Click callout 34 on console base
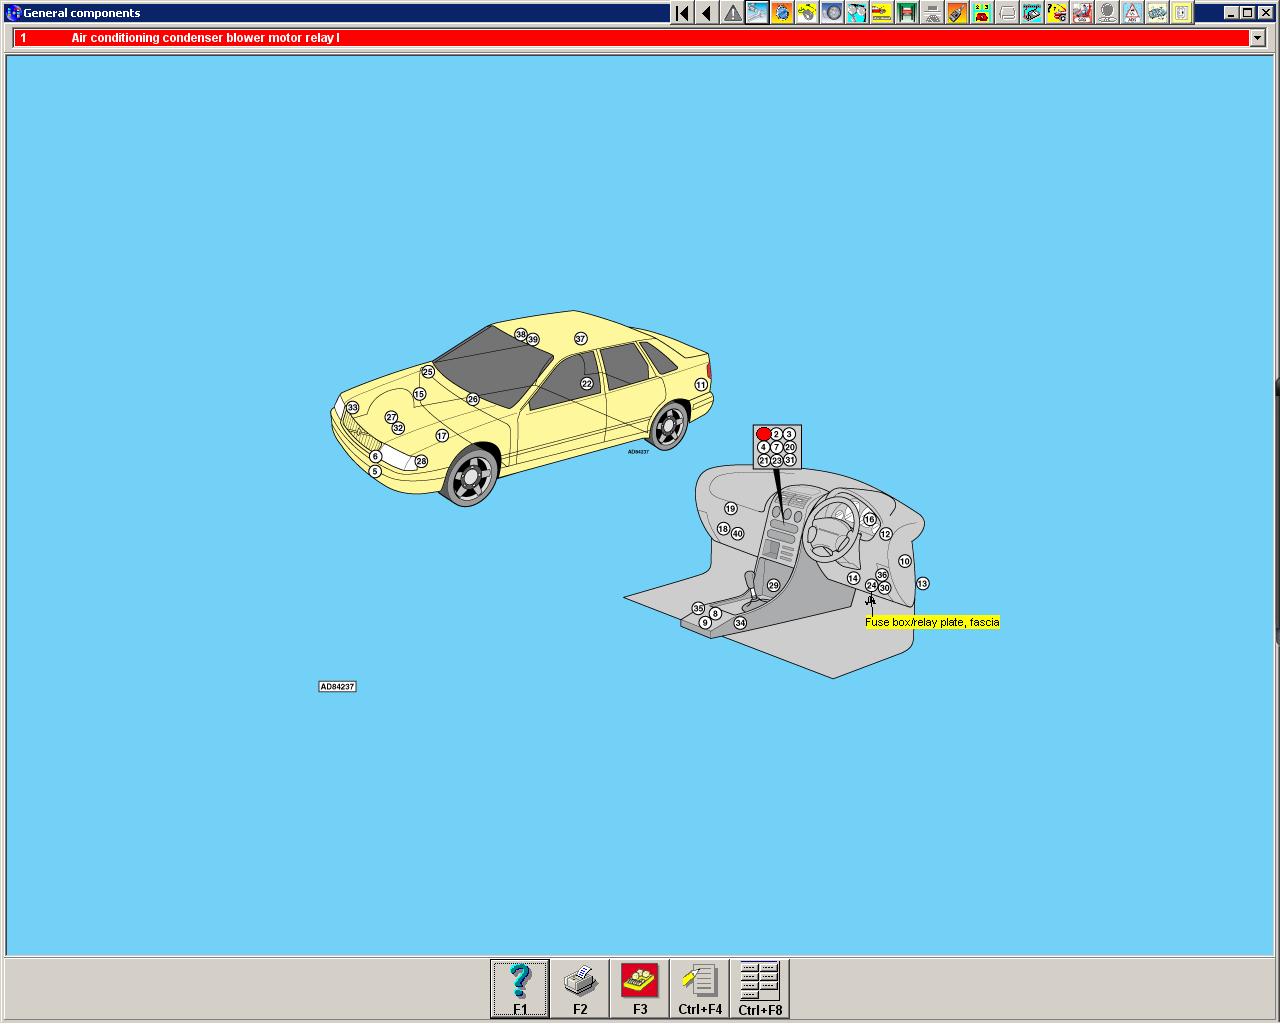 740,623
